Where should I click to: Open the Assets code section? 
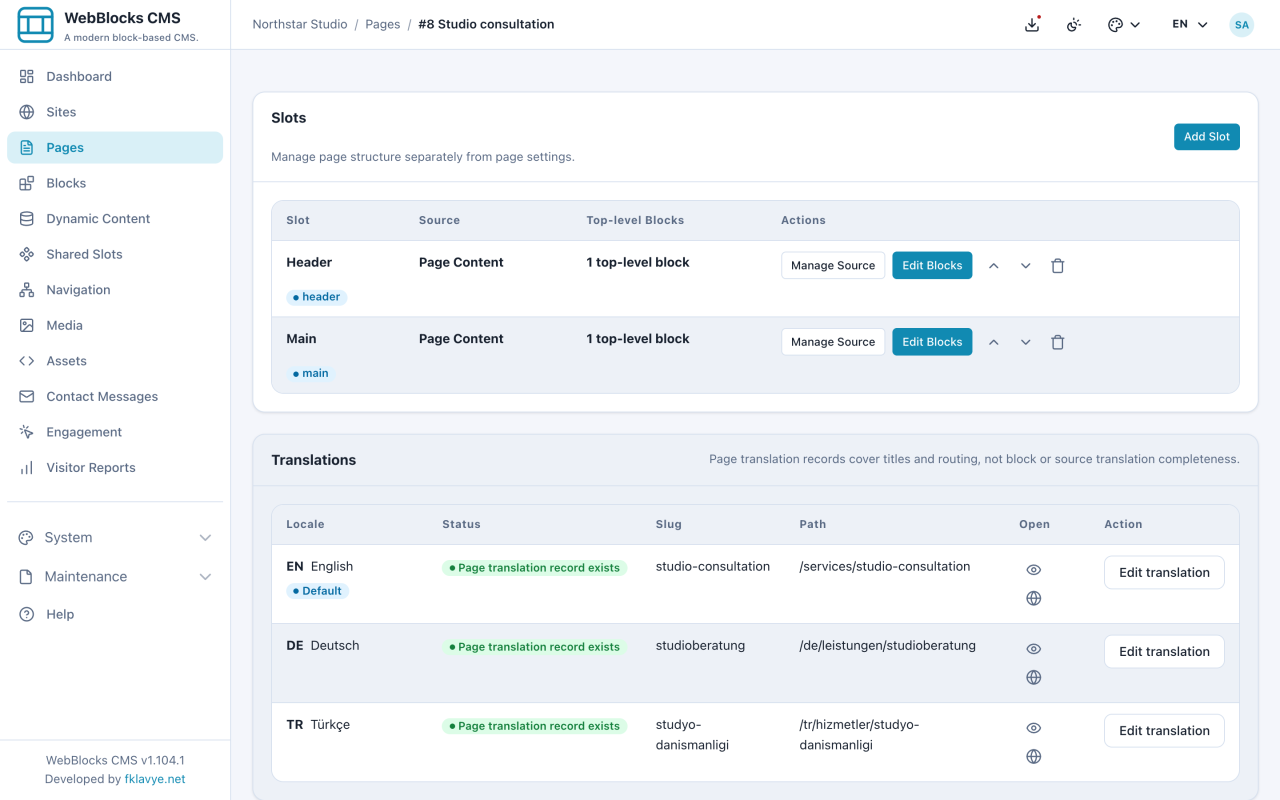point(115,361)
